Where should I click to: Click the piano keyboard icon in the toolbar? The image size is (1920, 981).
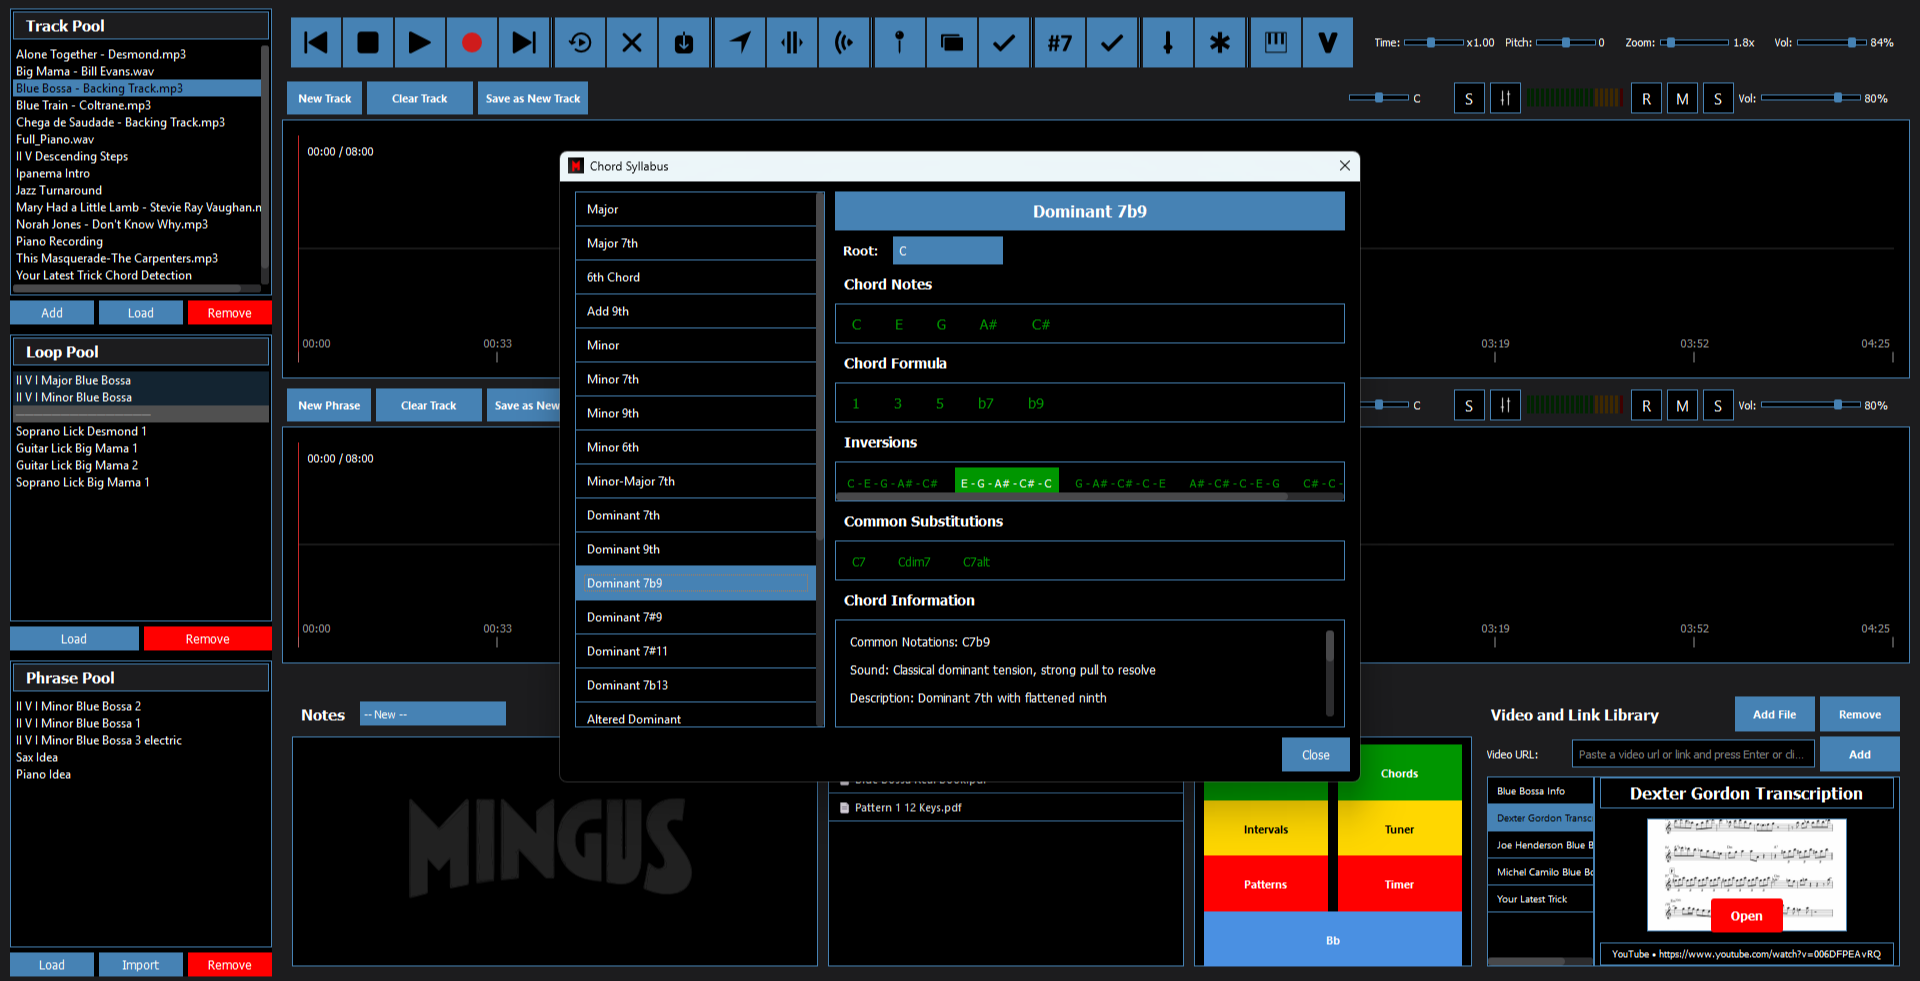click(1275, 43)
